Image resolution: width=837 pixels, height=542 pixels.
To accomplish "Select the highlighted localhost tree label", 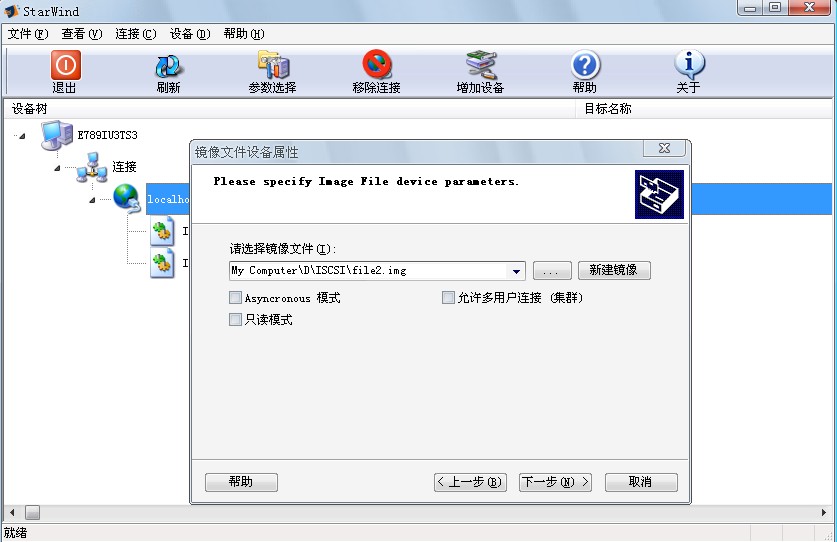I will coord(168,199).
